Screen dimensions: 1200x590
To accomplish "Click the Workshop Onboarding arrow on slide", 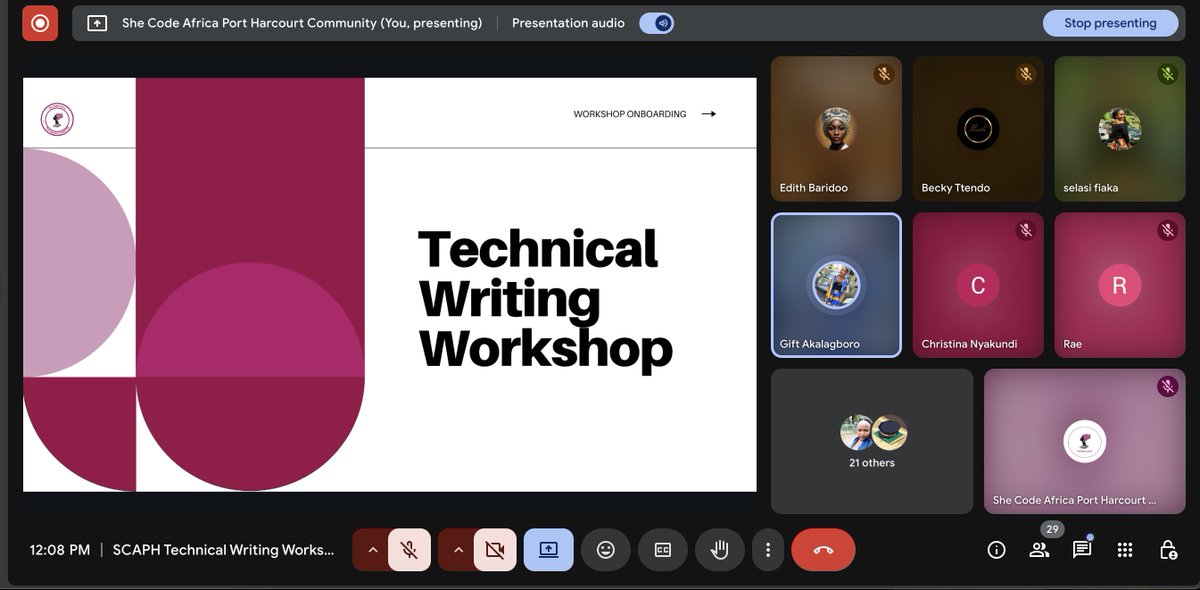I will [709, 114].
